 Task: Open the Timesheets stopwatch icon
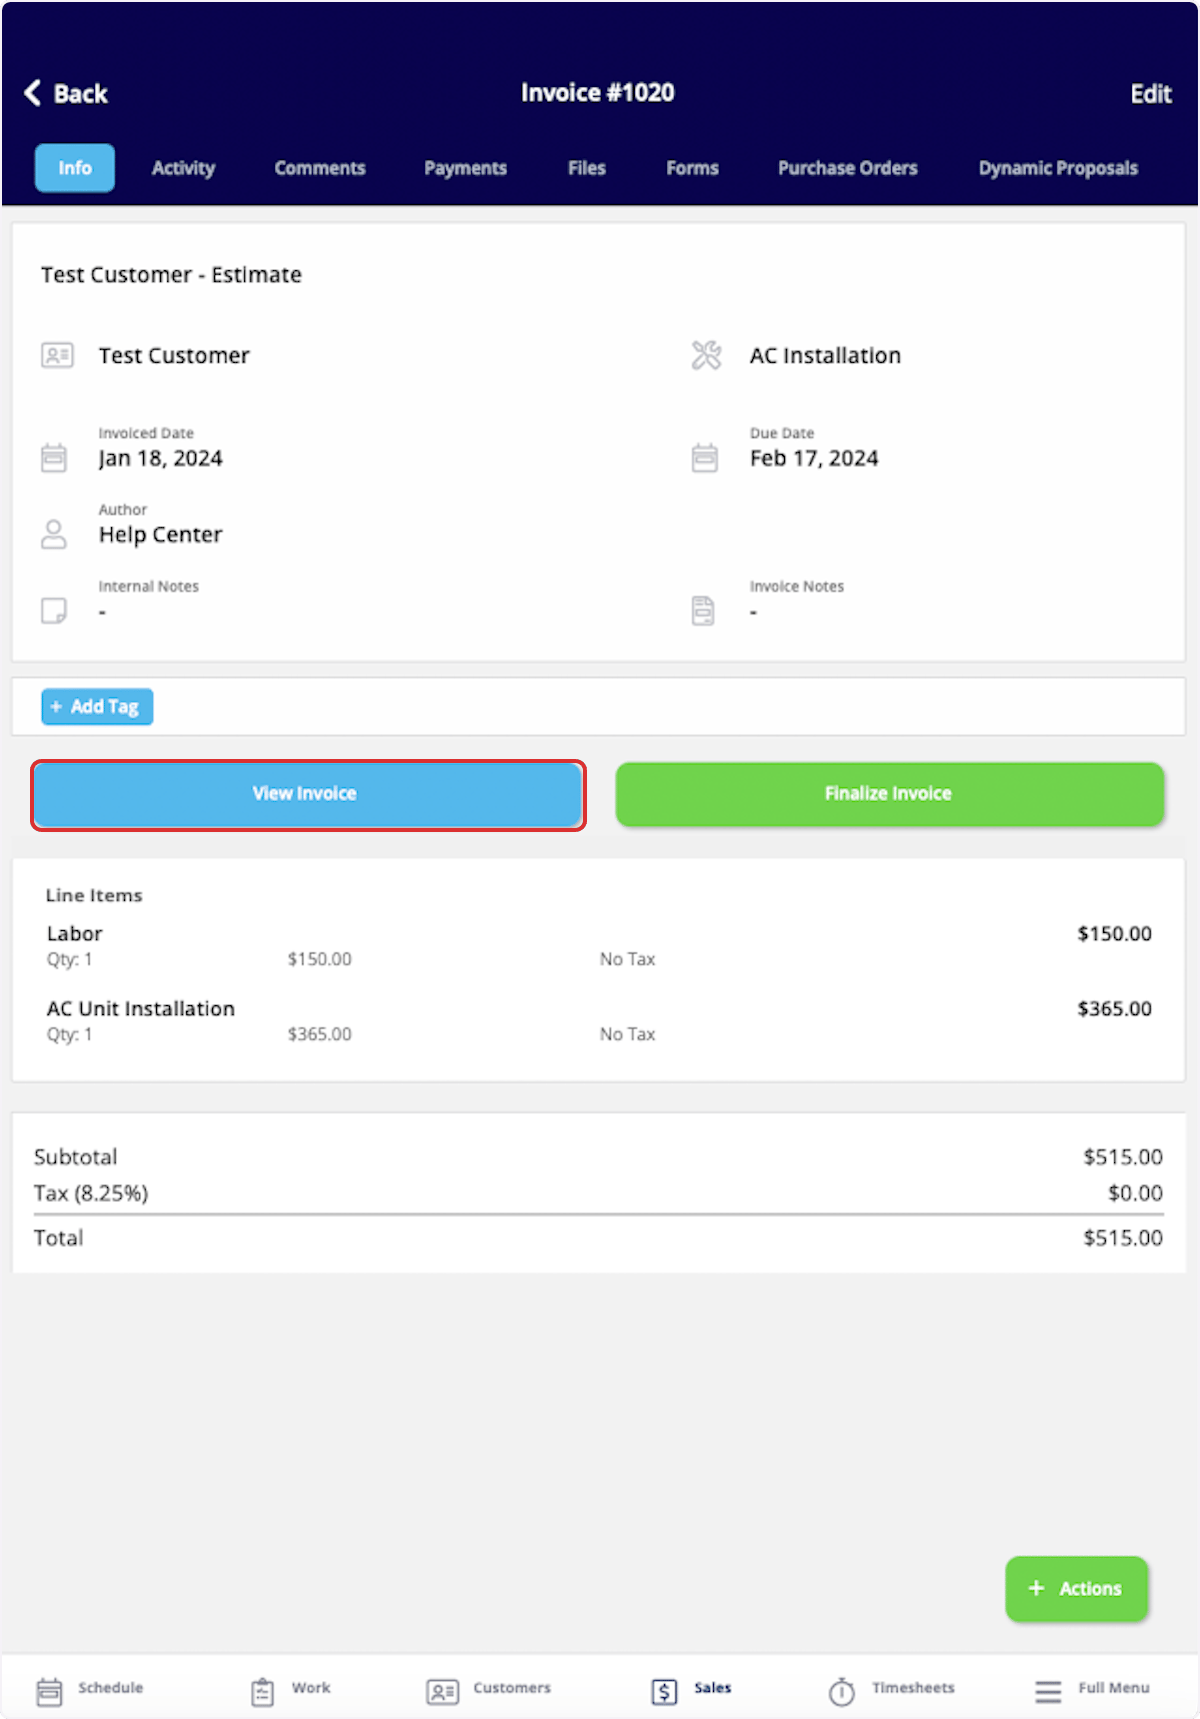pos(842,1691)
